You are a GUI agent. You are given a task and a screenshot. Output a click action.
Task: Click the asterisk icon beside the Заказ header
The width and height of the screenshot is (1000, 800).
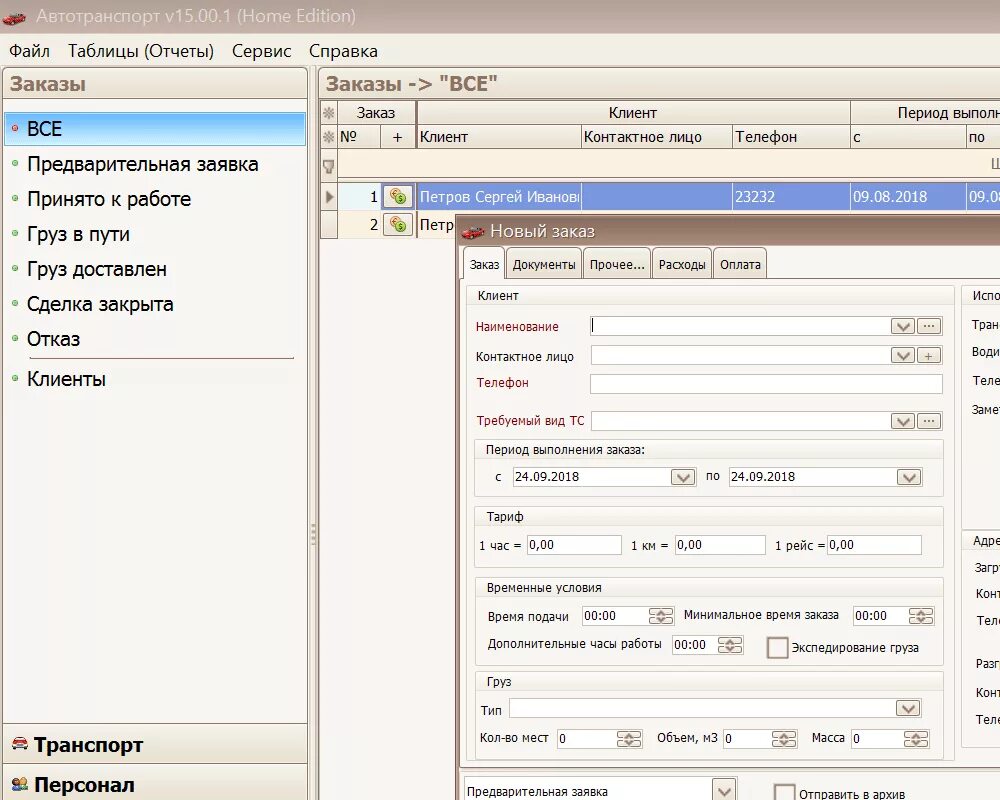(328, 113)
